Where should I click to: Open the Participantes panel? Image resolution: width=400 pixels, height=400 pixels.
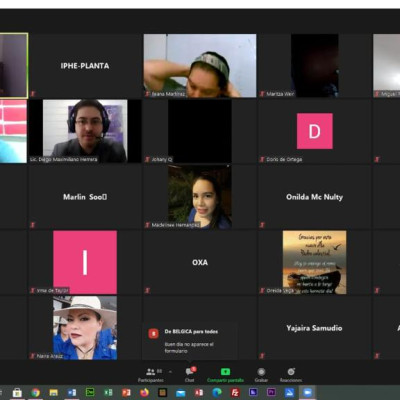coord(151,375)
